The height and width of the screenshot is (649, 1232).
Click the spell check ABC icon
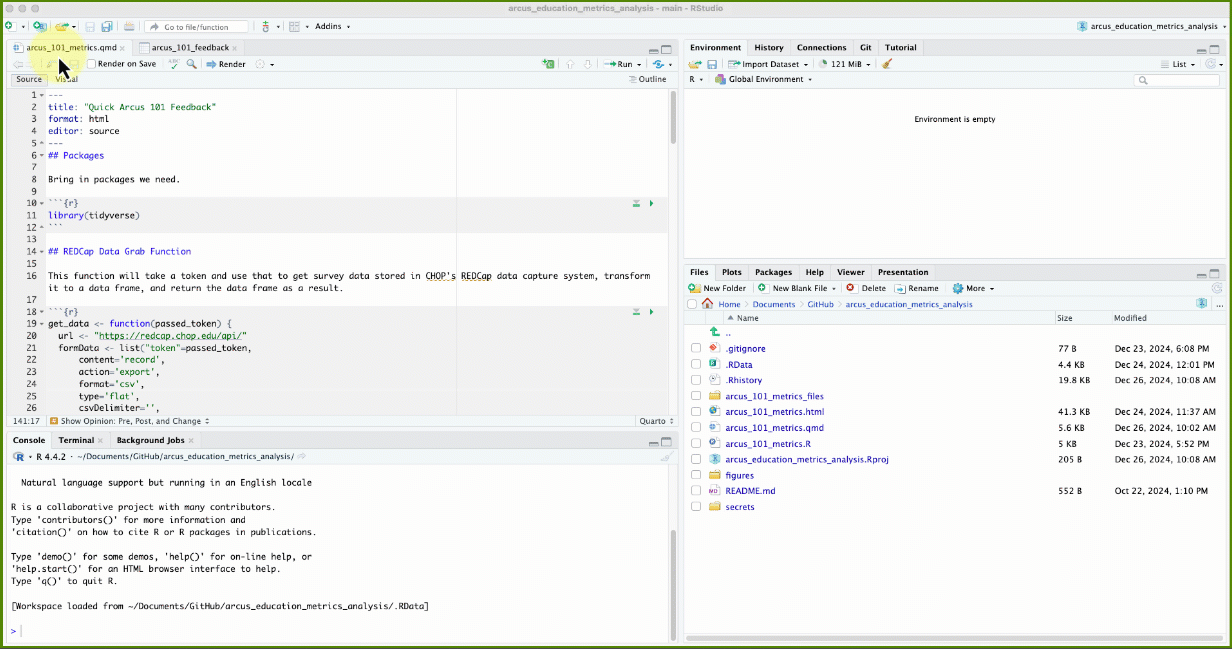(x=174, y=64)
